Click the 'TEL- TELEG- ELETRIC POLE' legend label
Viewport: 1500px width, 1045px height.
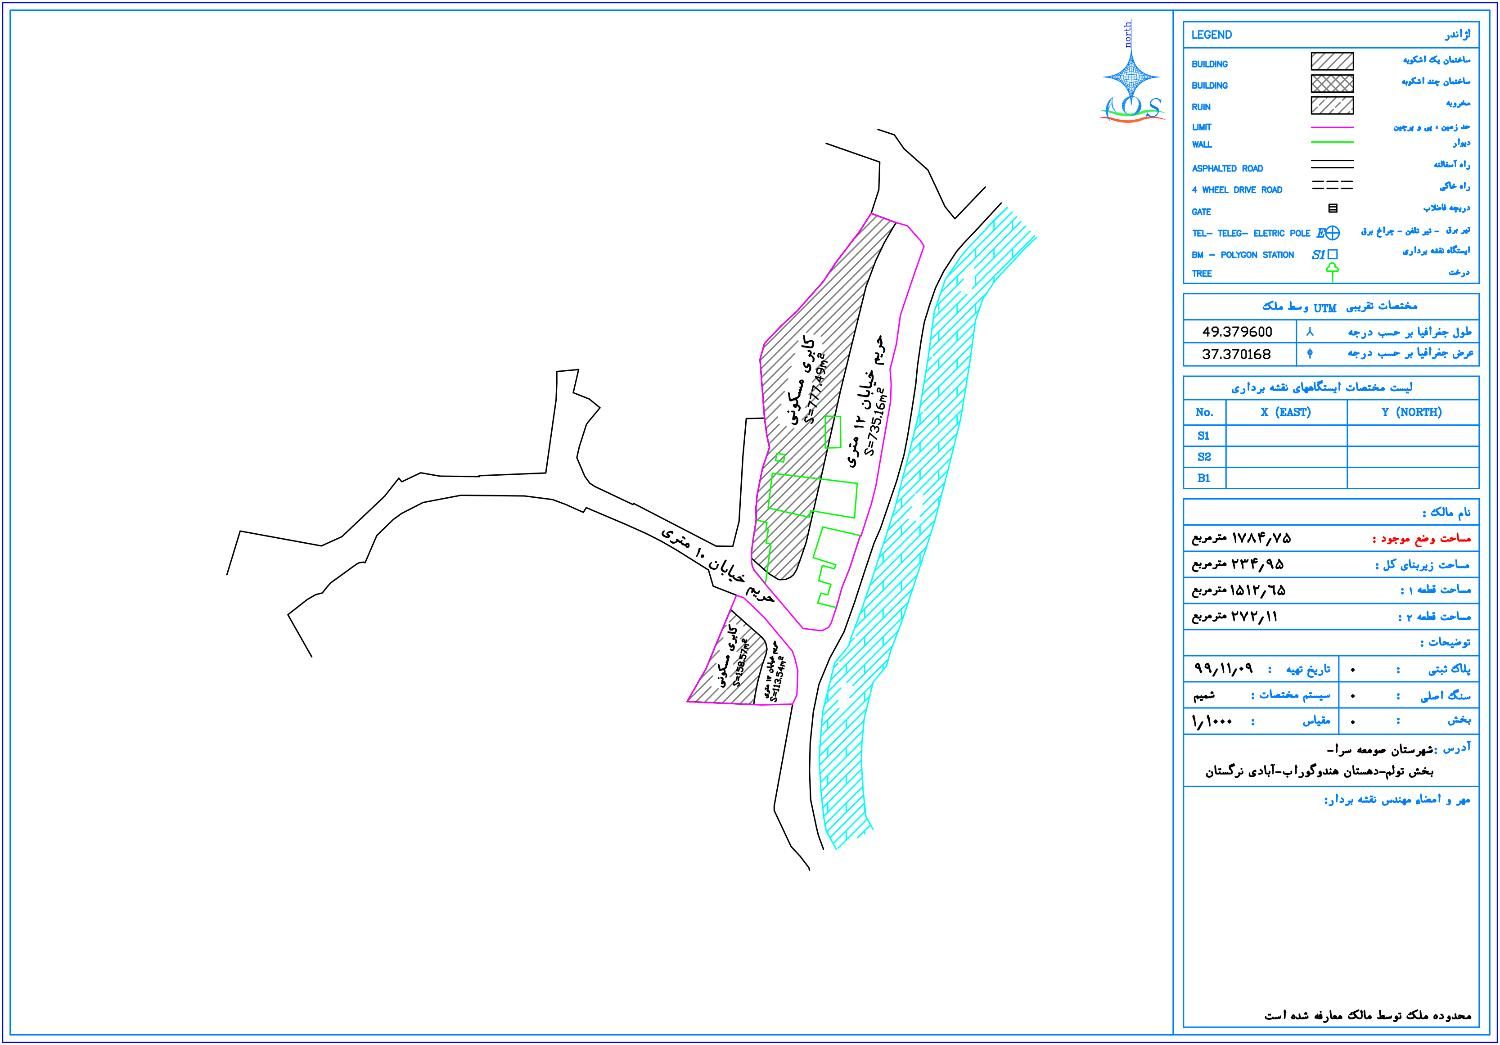pos(1250,233)
